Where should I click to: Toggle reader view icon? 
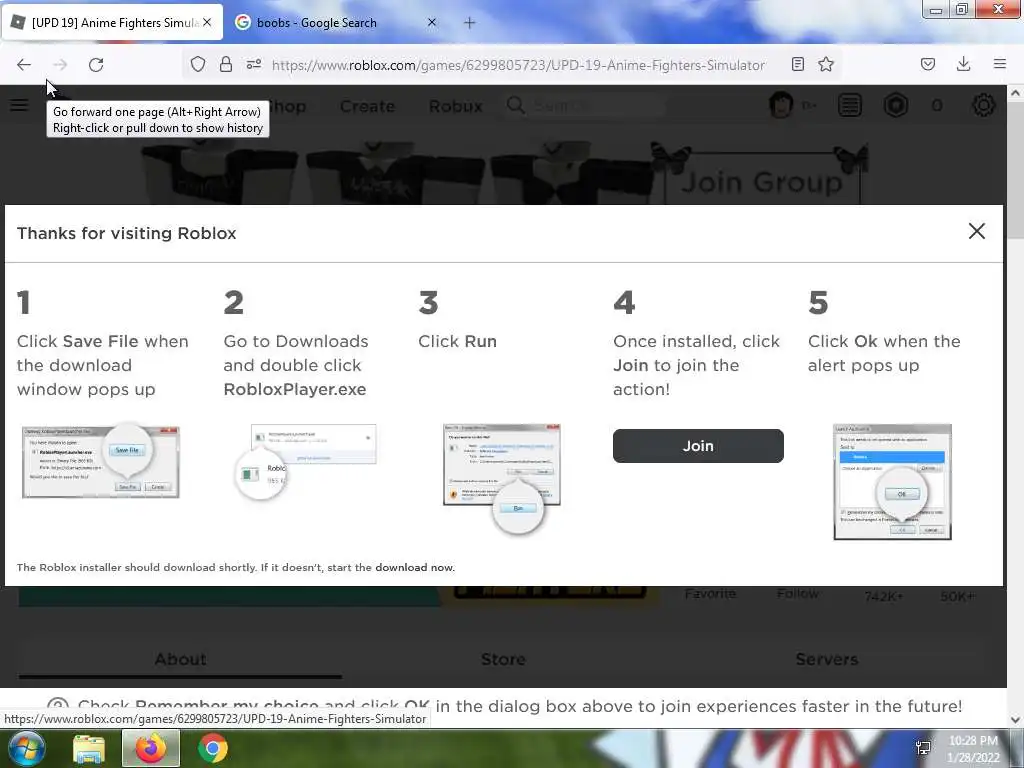point(797,64)
